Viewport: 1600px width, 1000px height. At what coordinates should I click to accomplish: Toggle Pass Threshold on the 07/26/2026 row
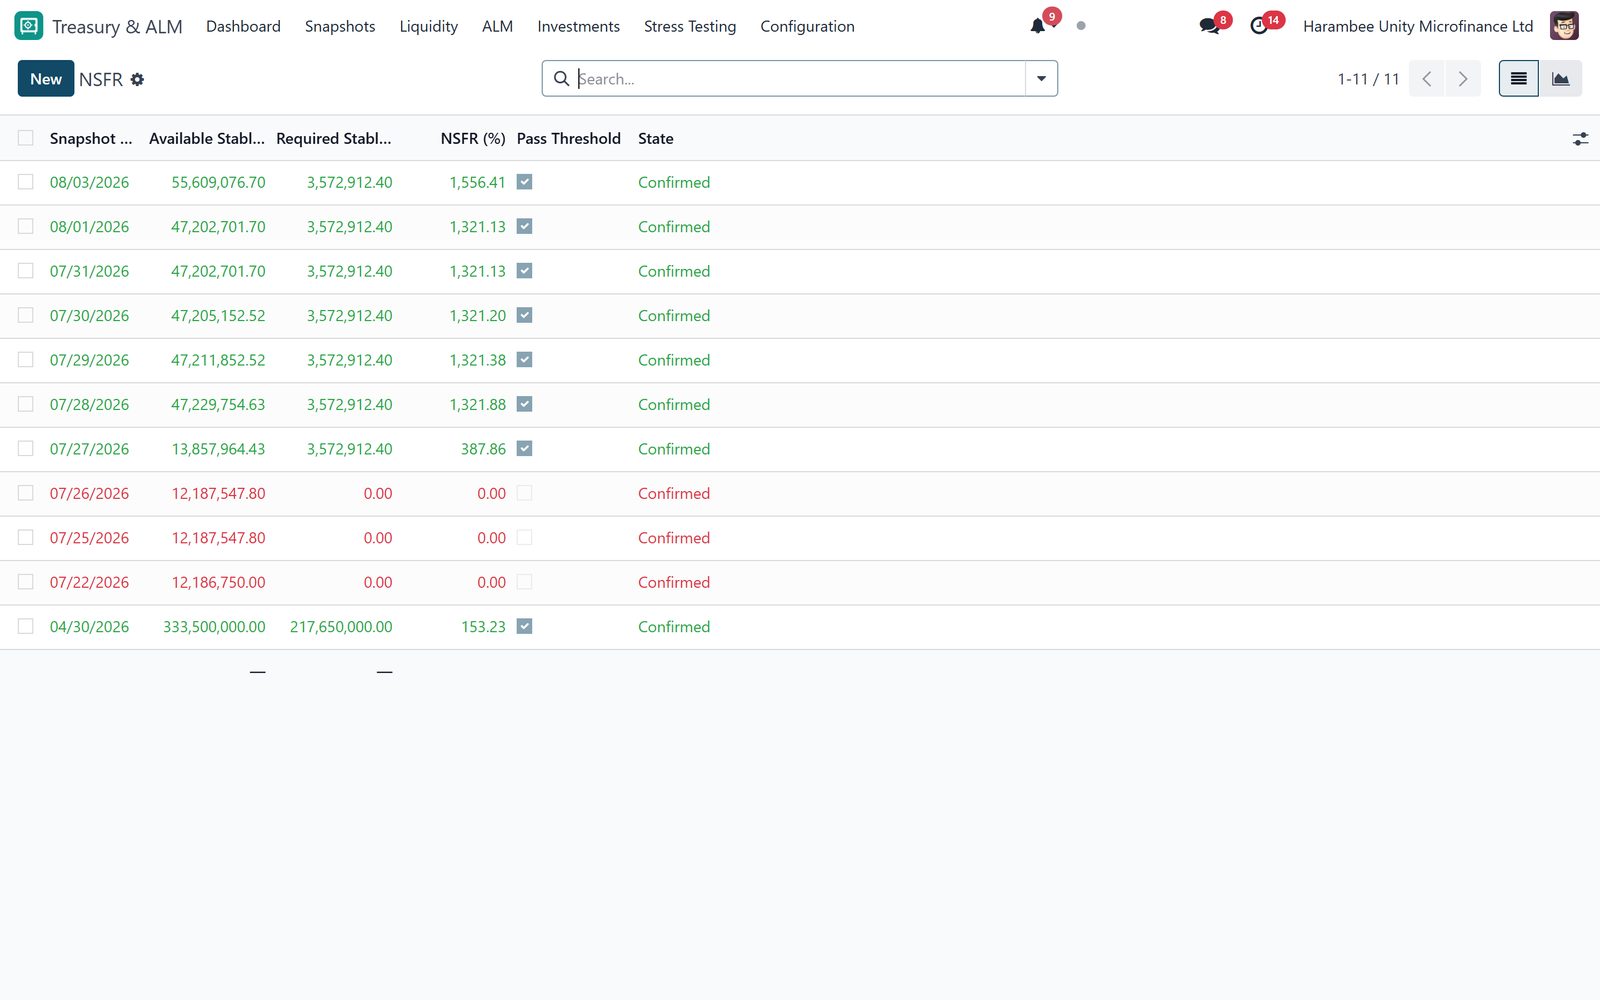pos(524,493)
